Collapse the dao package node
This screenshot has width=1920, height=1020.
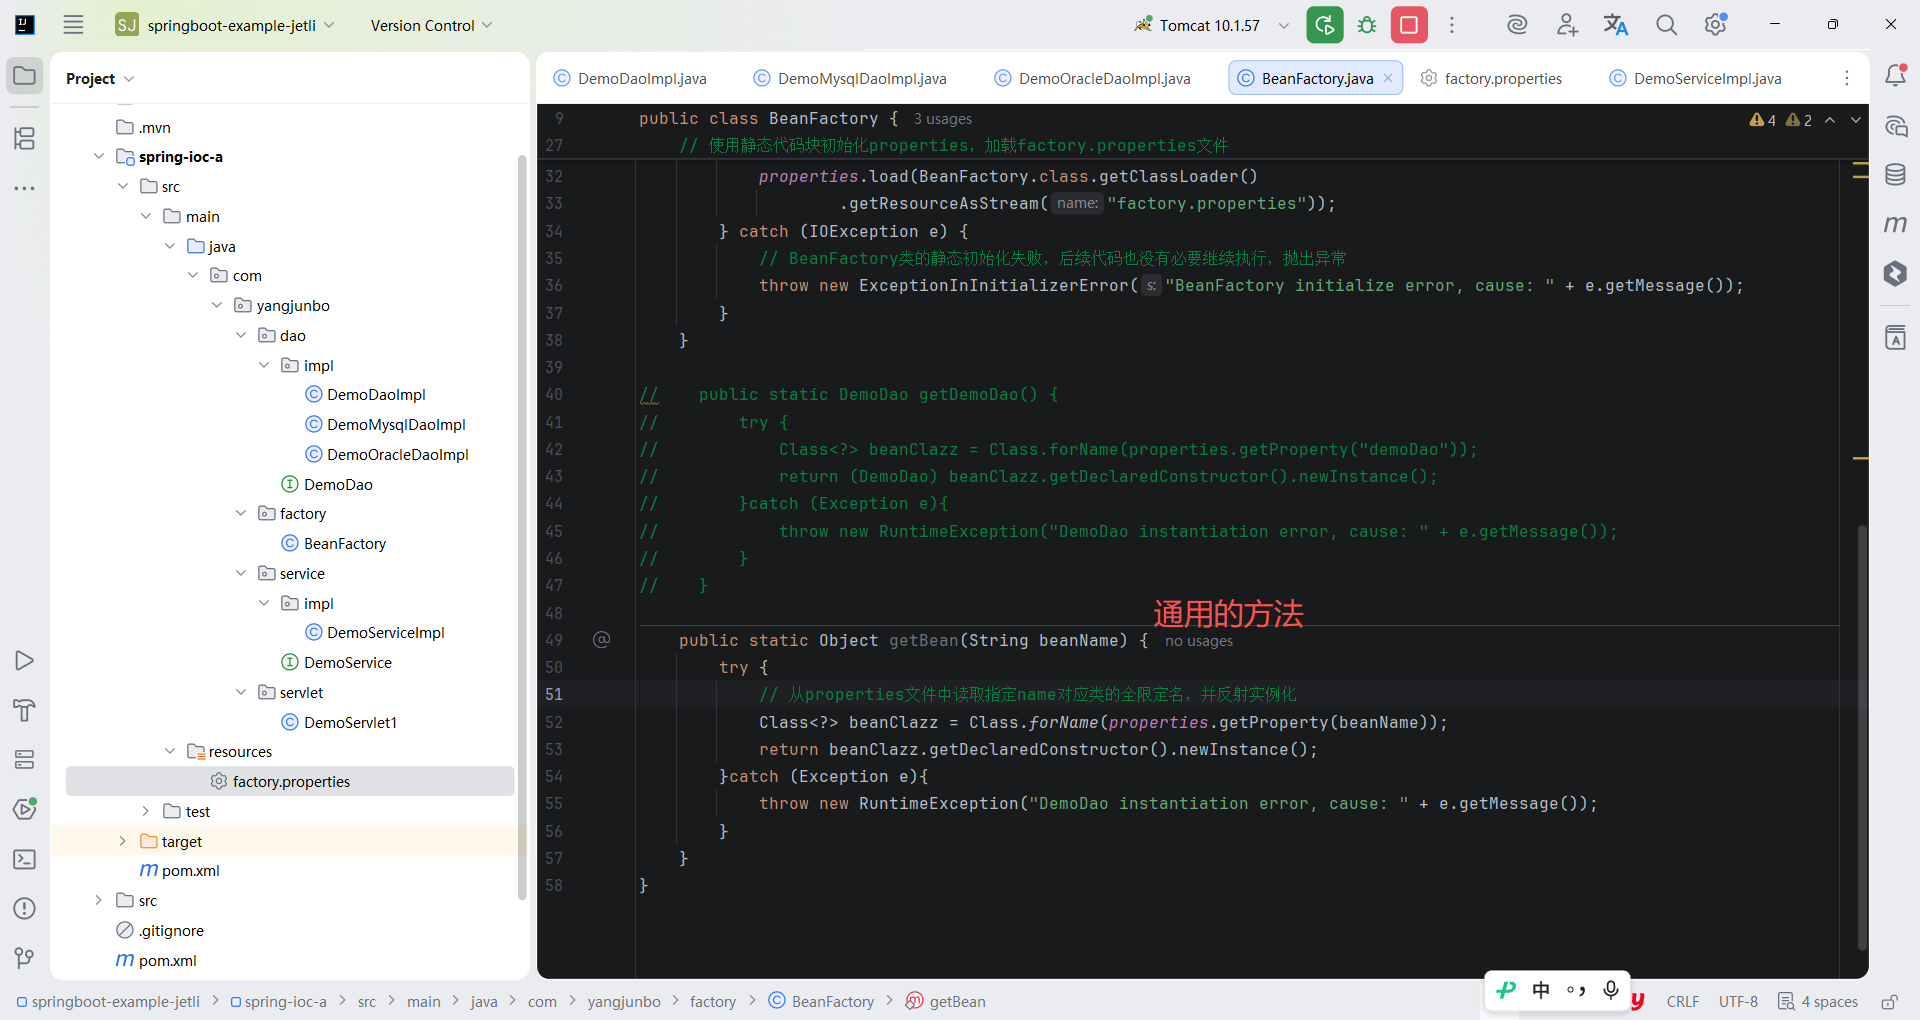click(x=241, y=336)
